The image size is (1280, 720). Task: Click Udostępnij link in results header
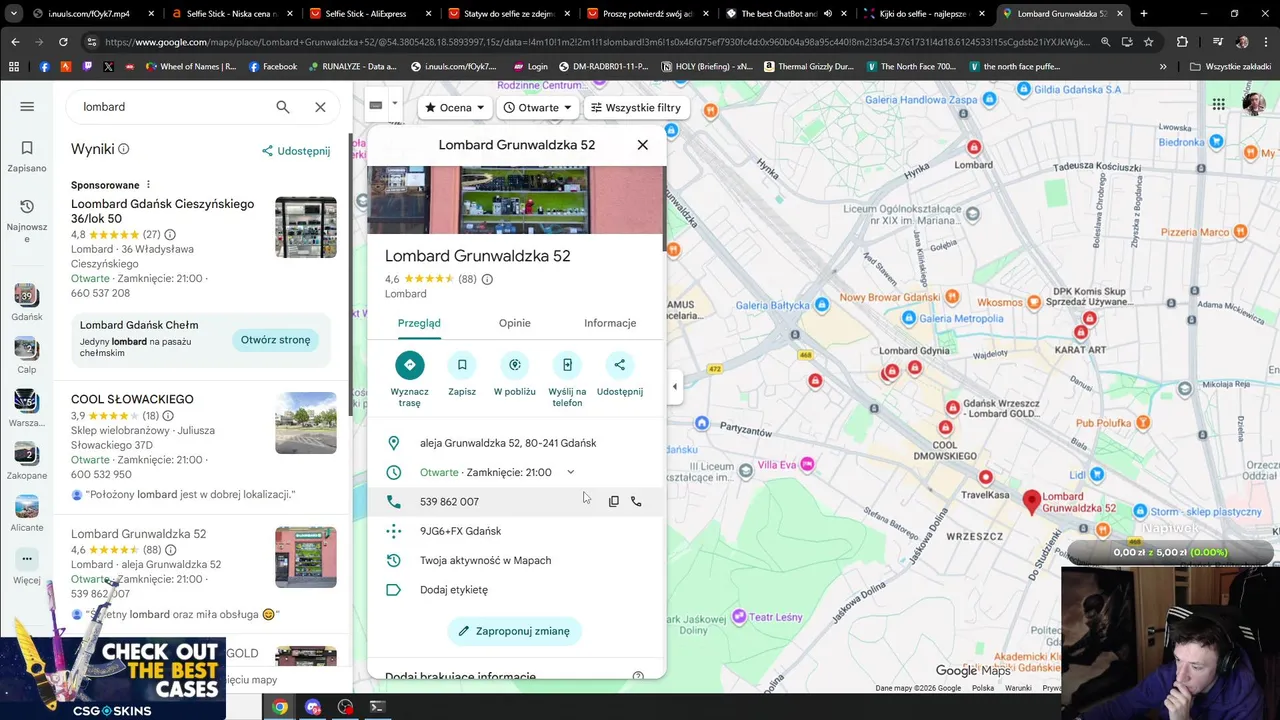(296, 151)
